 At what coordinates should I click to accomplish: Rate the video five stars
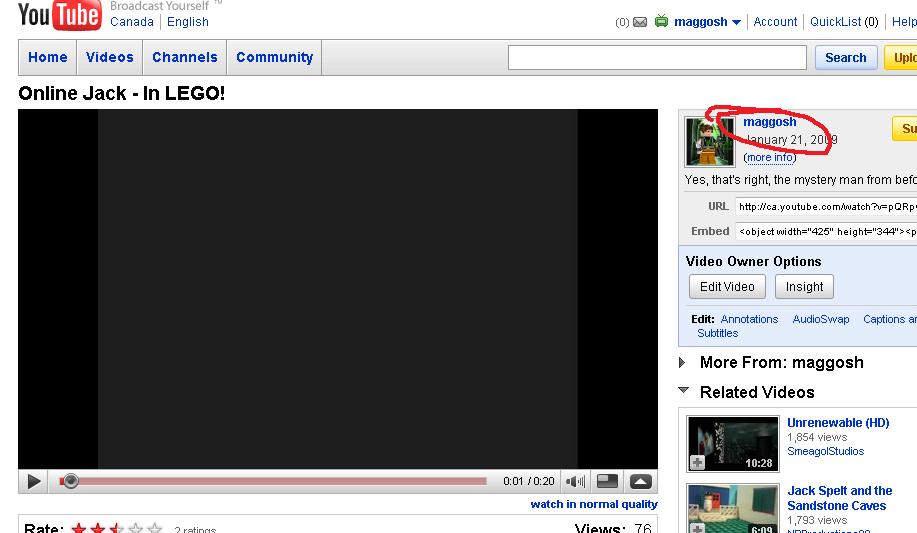pyautogui.click(x=154, y=528)
